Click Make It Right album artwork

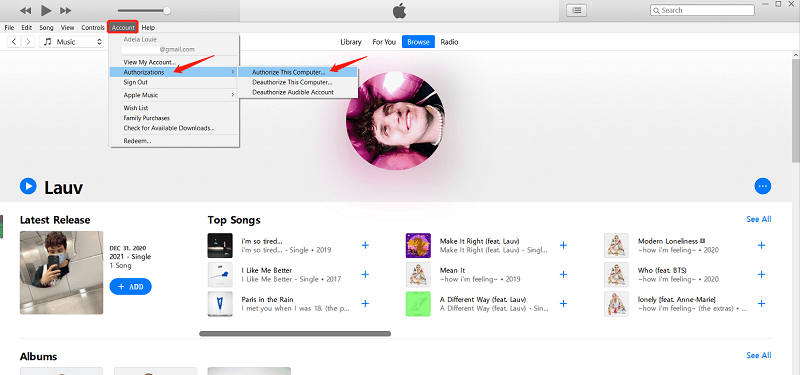[x=418, y=245]
